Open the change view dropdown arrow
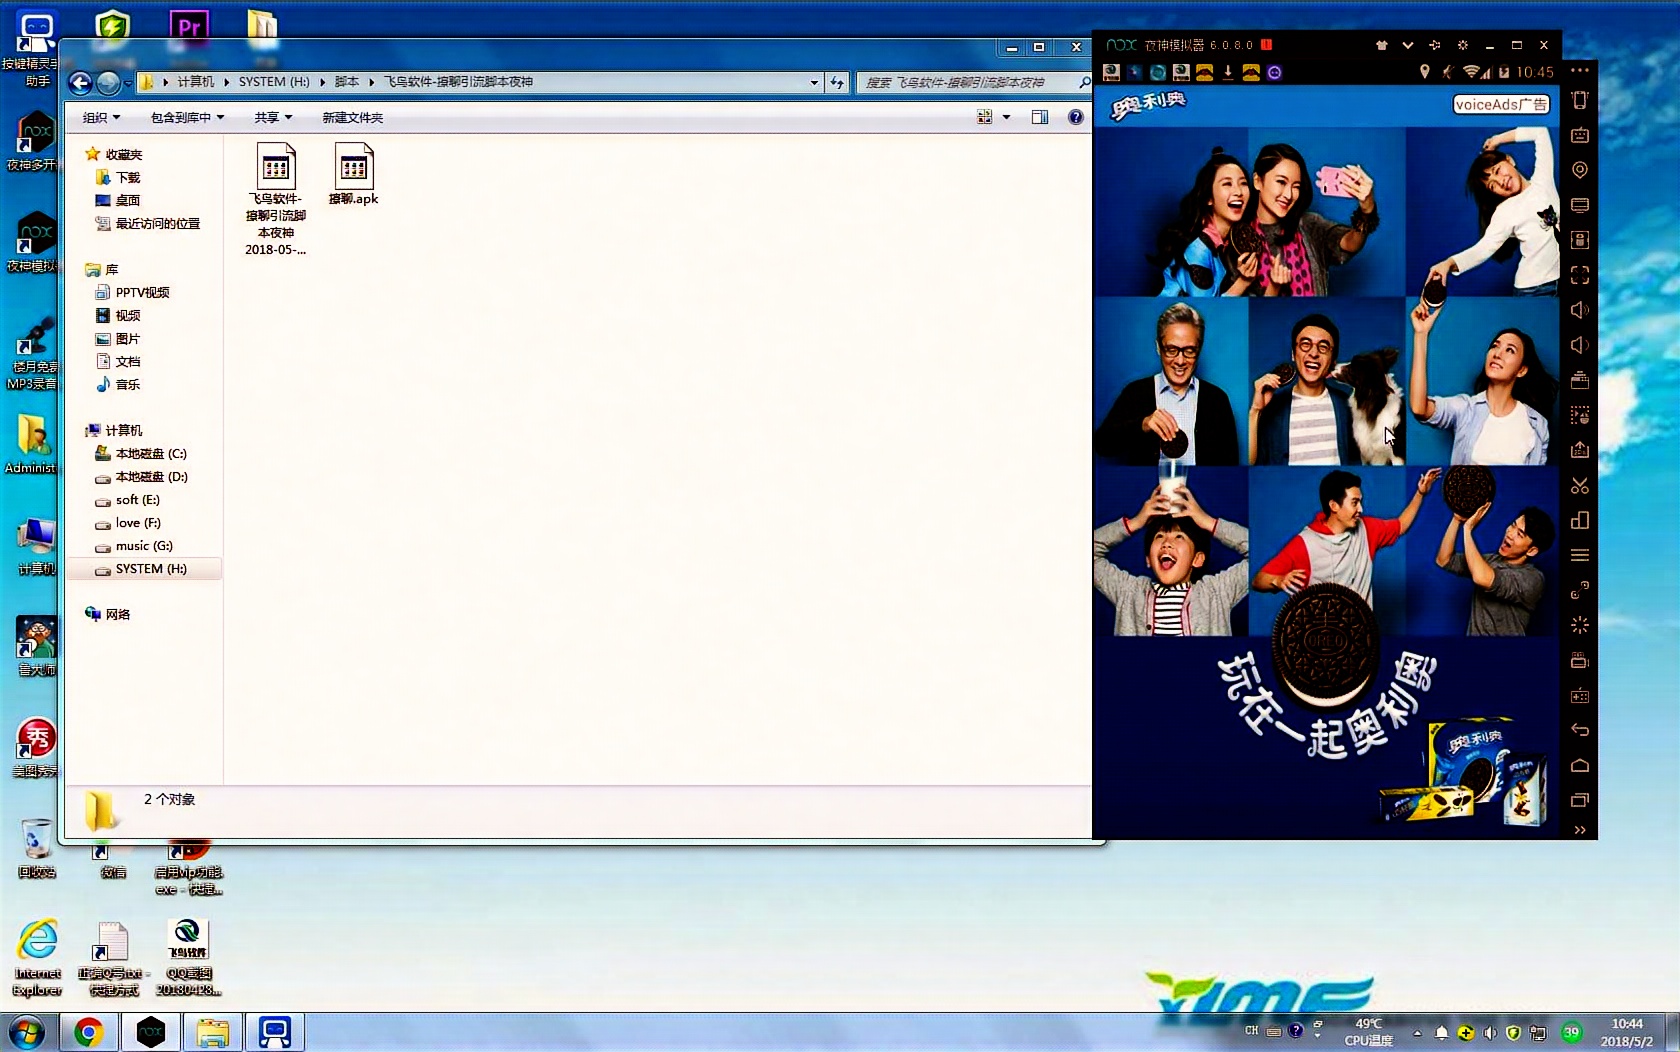 click(x=1006, y=117)
